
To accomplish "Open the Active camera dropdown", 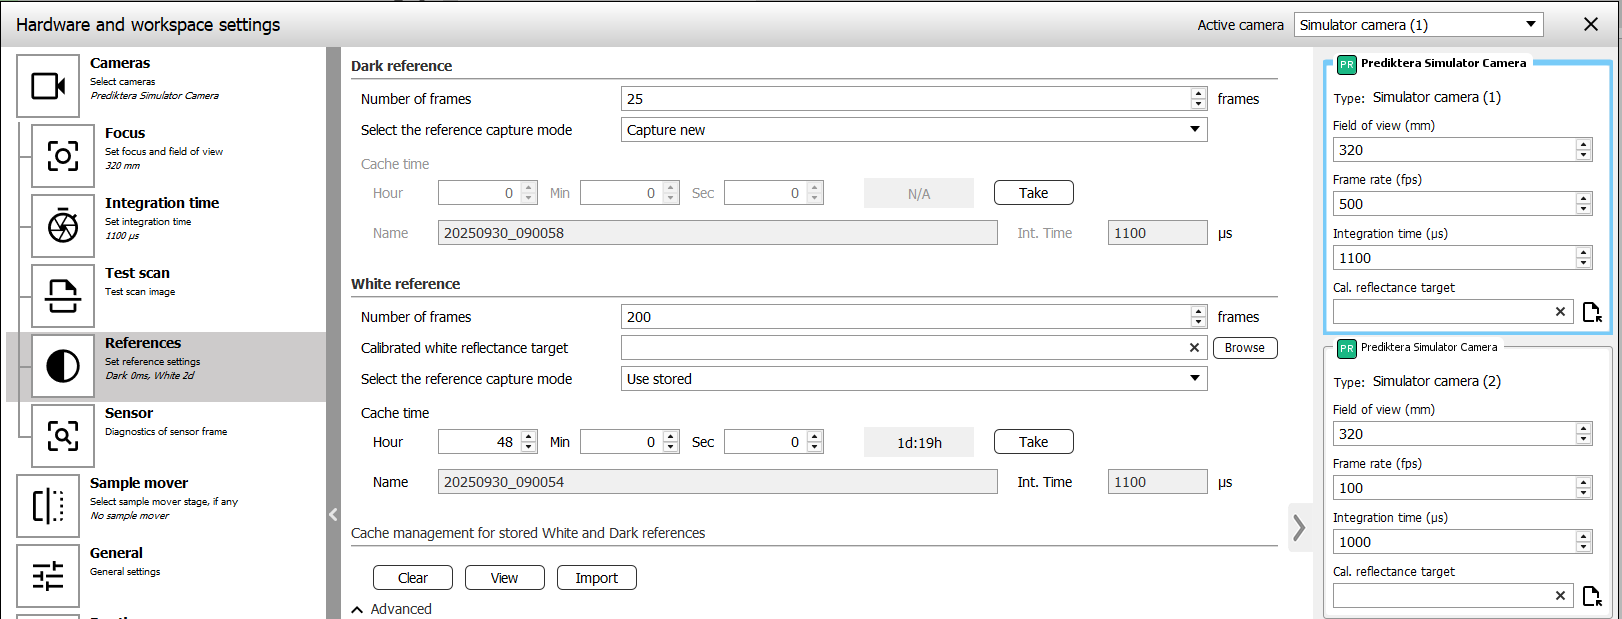I will [x=1418, y=25].
